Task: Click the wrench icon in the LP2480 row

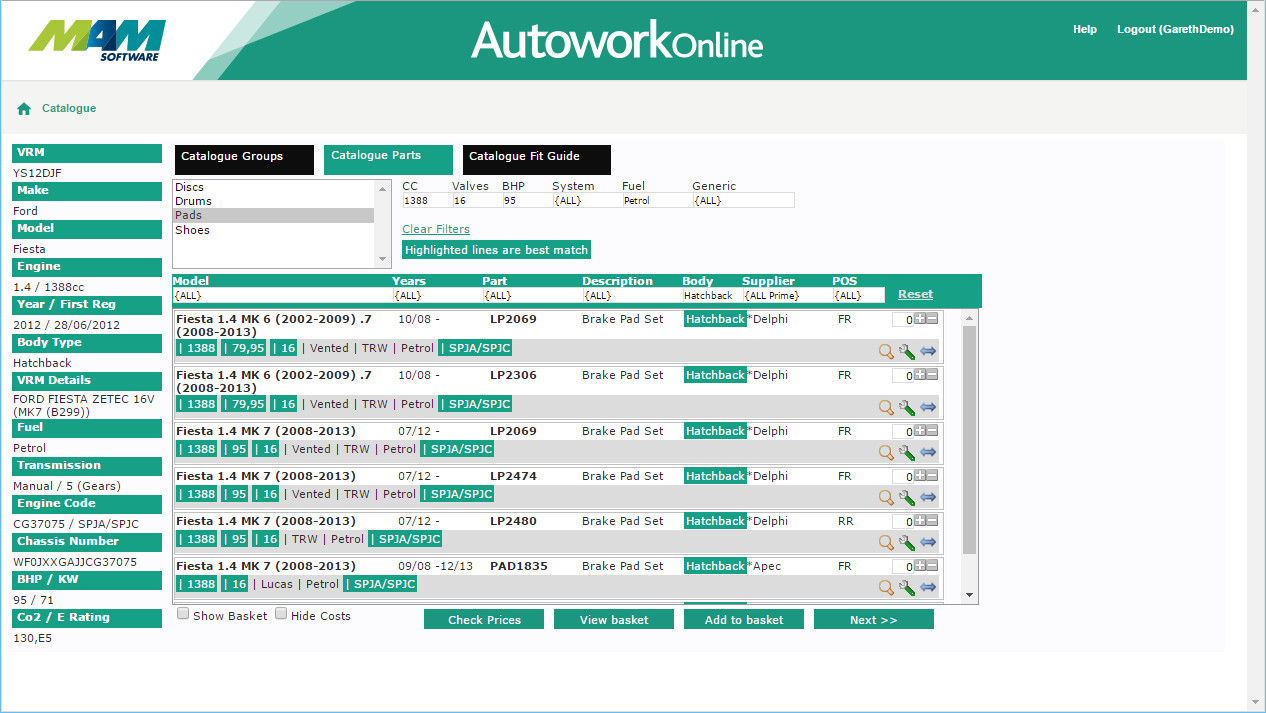Action: coord(907,542)
